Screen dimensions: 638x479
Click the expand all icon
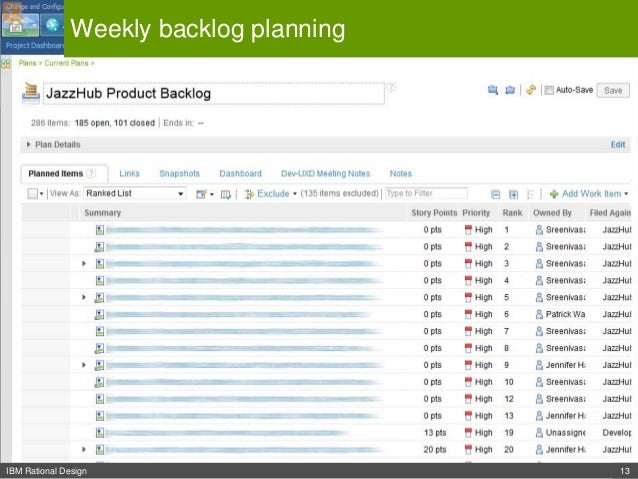pyautogui.click(x=513, y=195)
